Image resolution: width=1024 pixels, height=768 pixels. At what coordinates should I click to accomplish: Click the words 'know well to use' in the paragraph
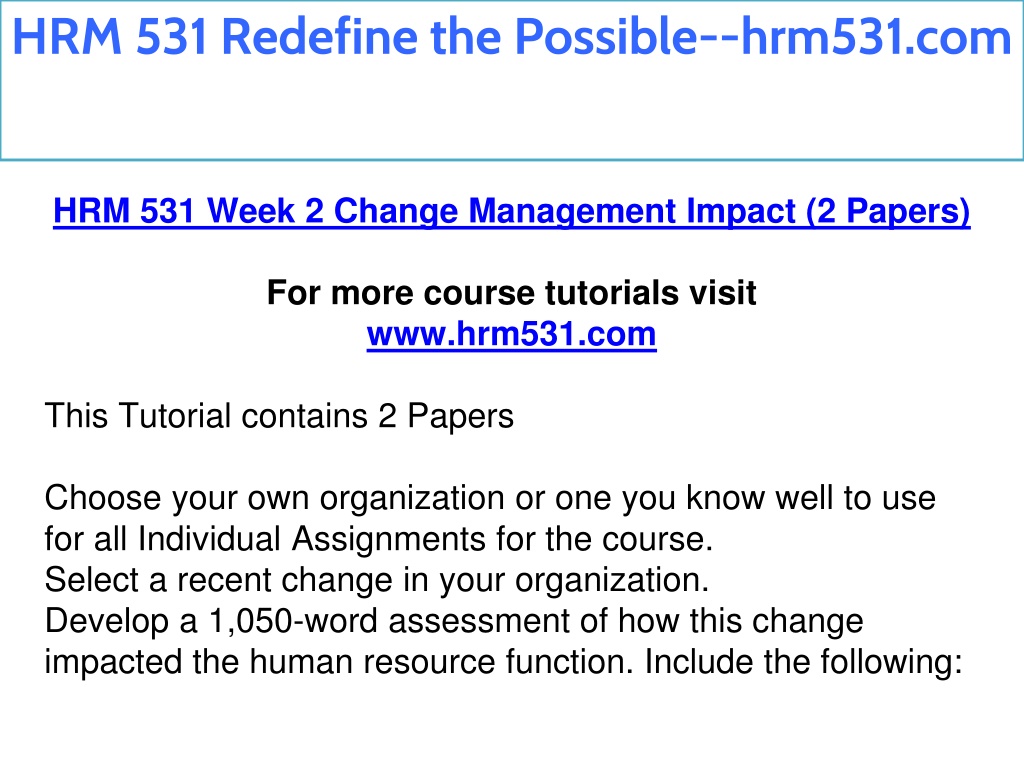point(811,498)
